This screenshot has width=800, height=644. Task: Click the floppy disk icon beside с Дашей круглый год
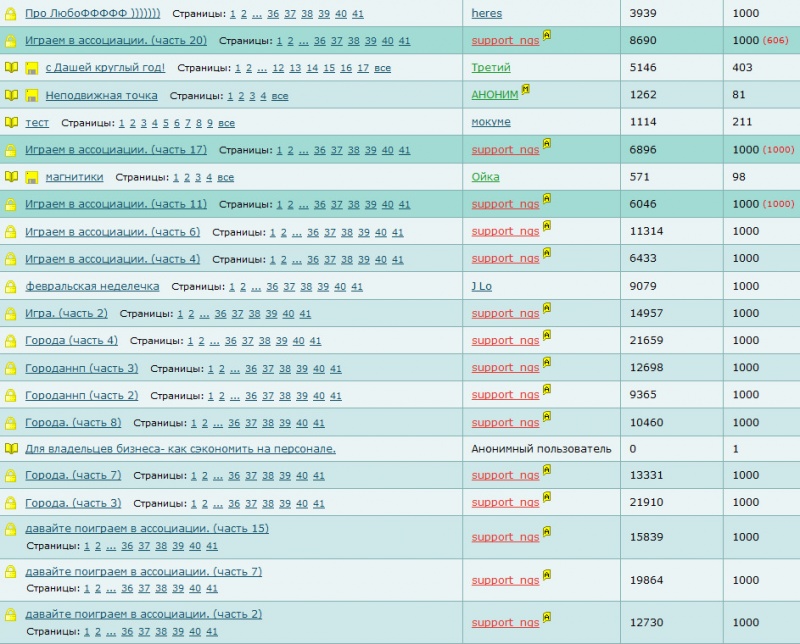32,68
